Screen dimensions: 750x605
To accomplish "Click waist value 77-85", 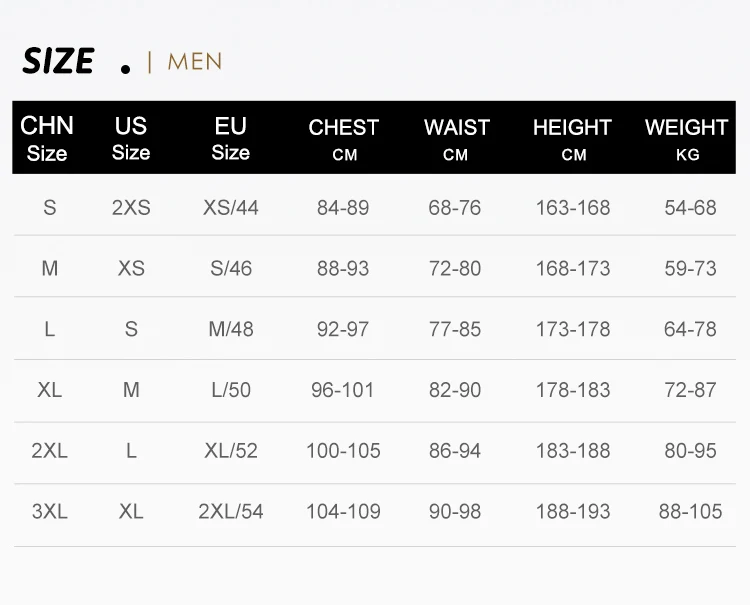I will point(455,329).
